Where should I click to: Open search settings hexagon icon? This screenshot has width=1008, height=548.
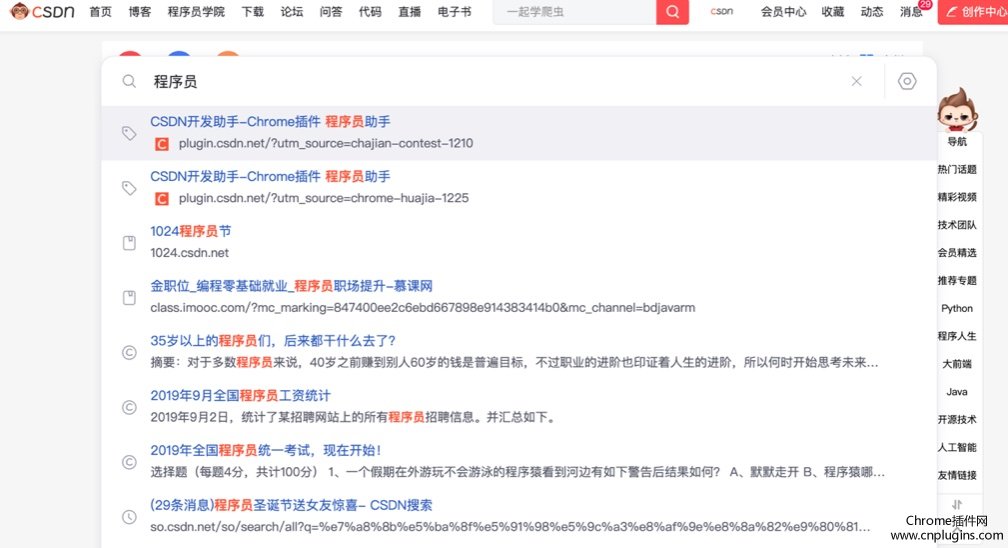(907, 81)
